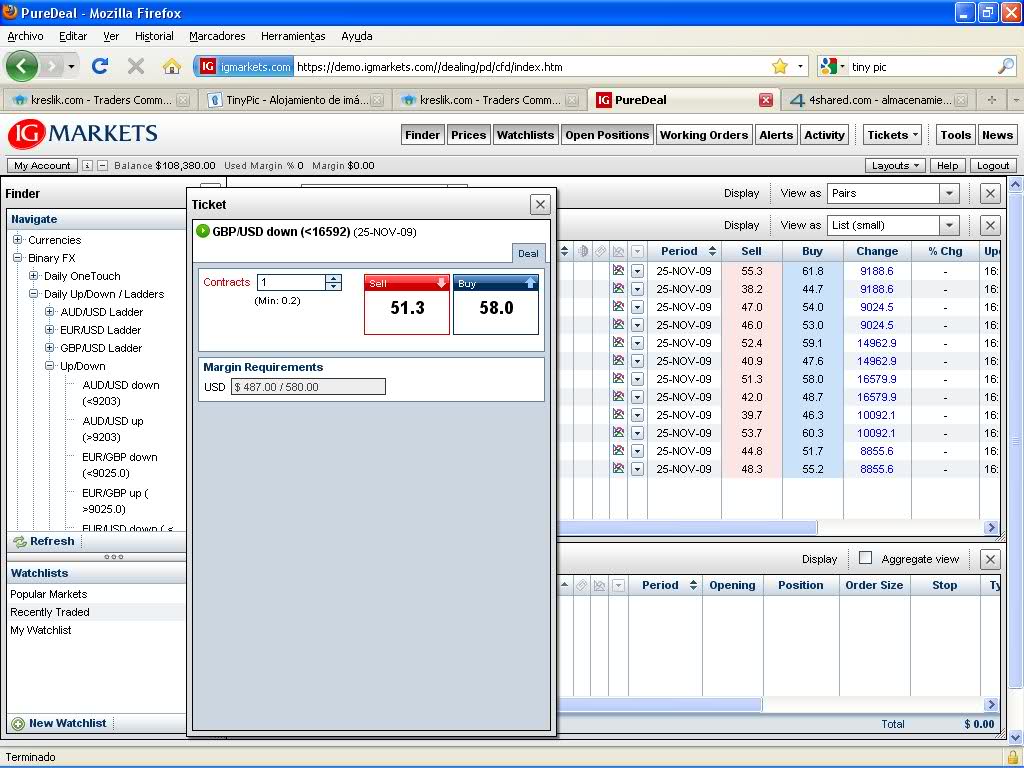This screenshot has width=1024, height=768.
Task: Go to the Firefox Home page icon
Action: click(172, 66)
